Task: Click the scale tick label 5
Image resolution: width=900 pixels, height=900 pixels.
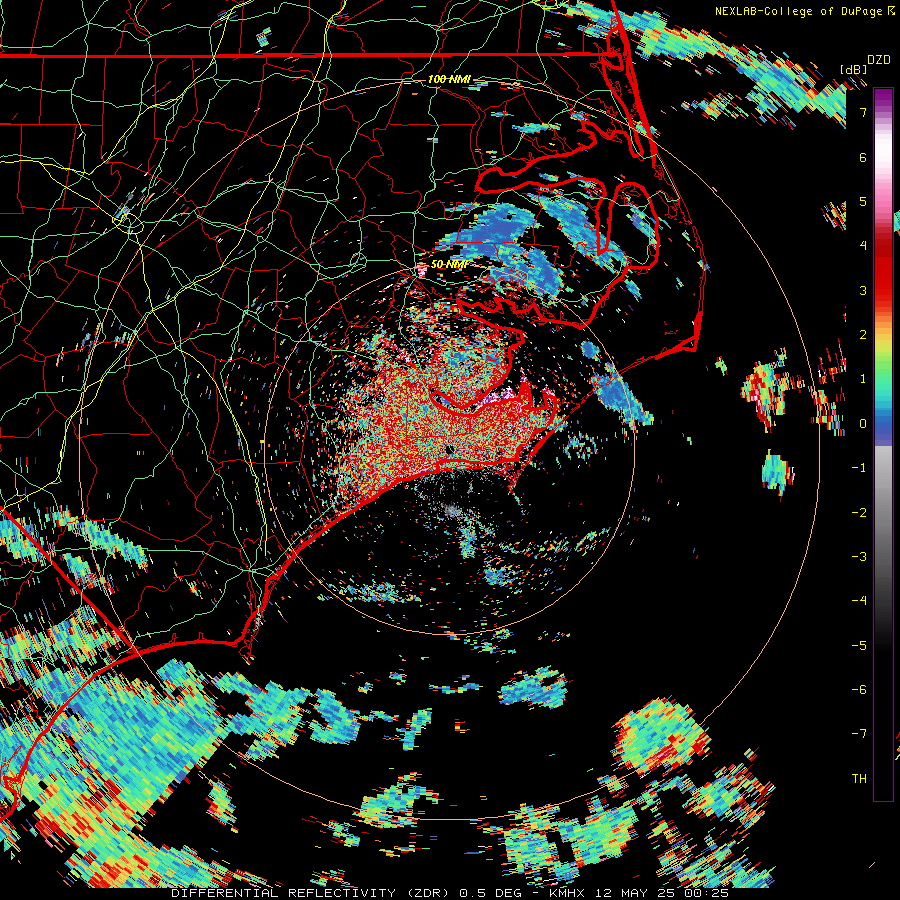Action: pos(863,201)
